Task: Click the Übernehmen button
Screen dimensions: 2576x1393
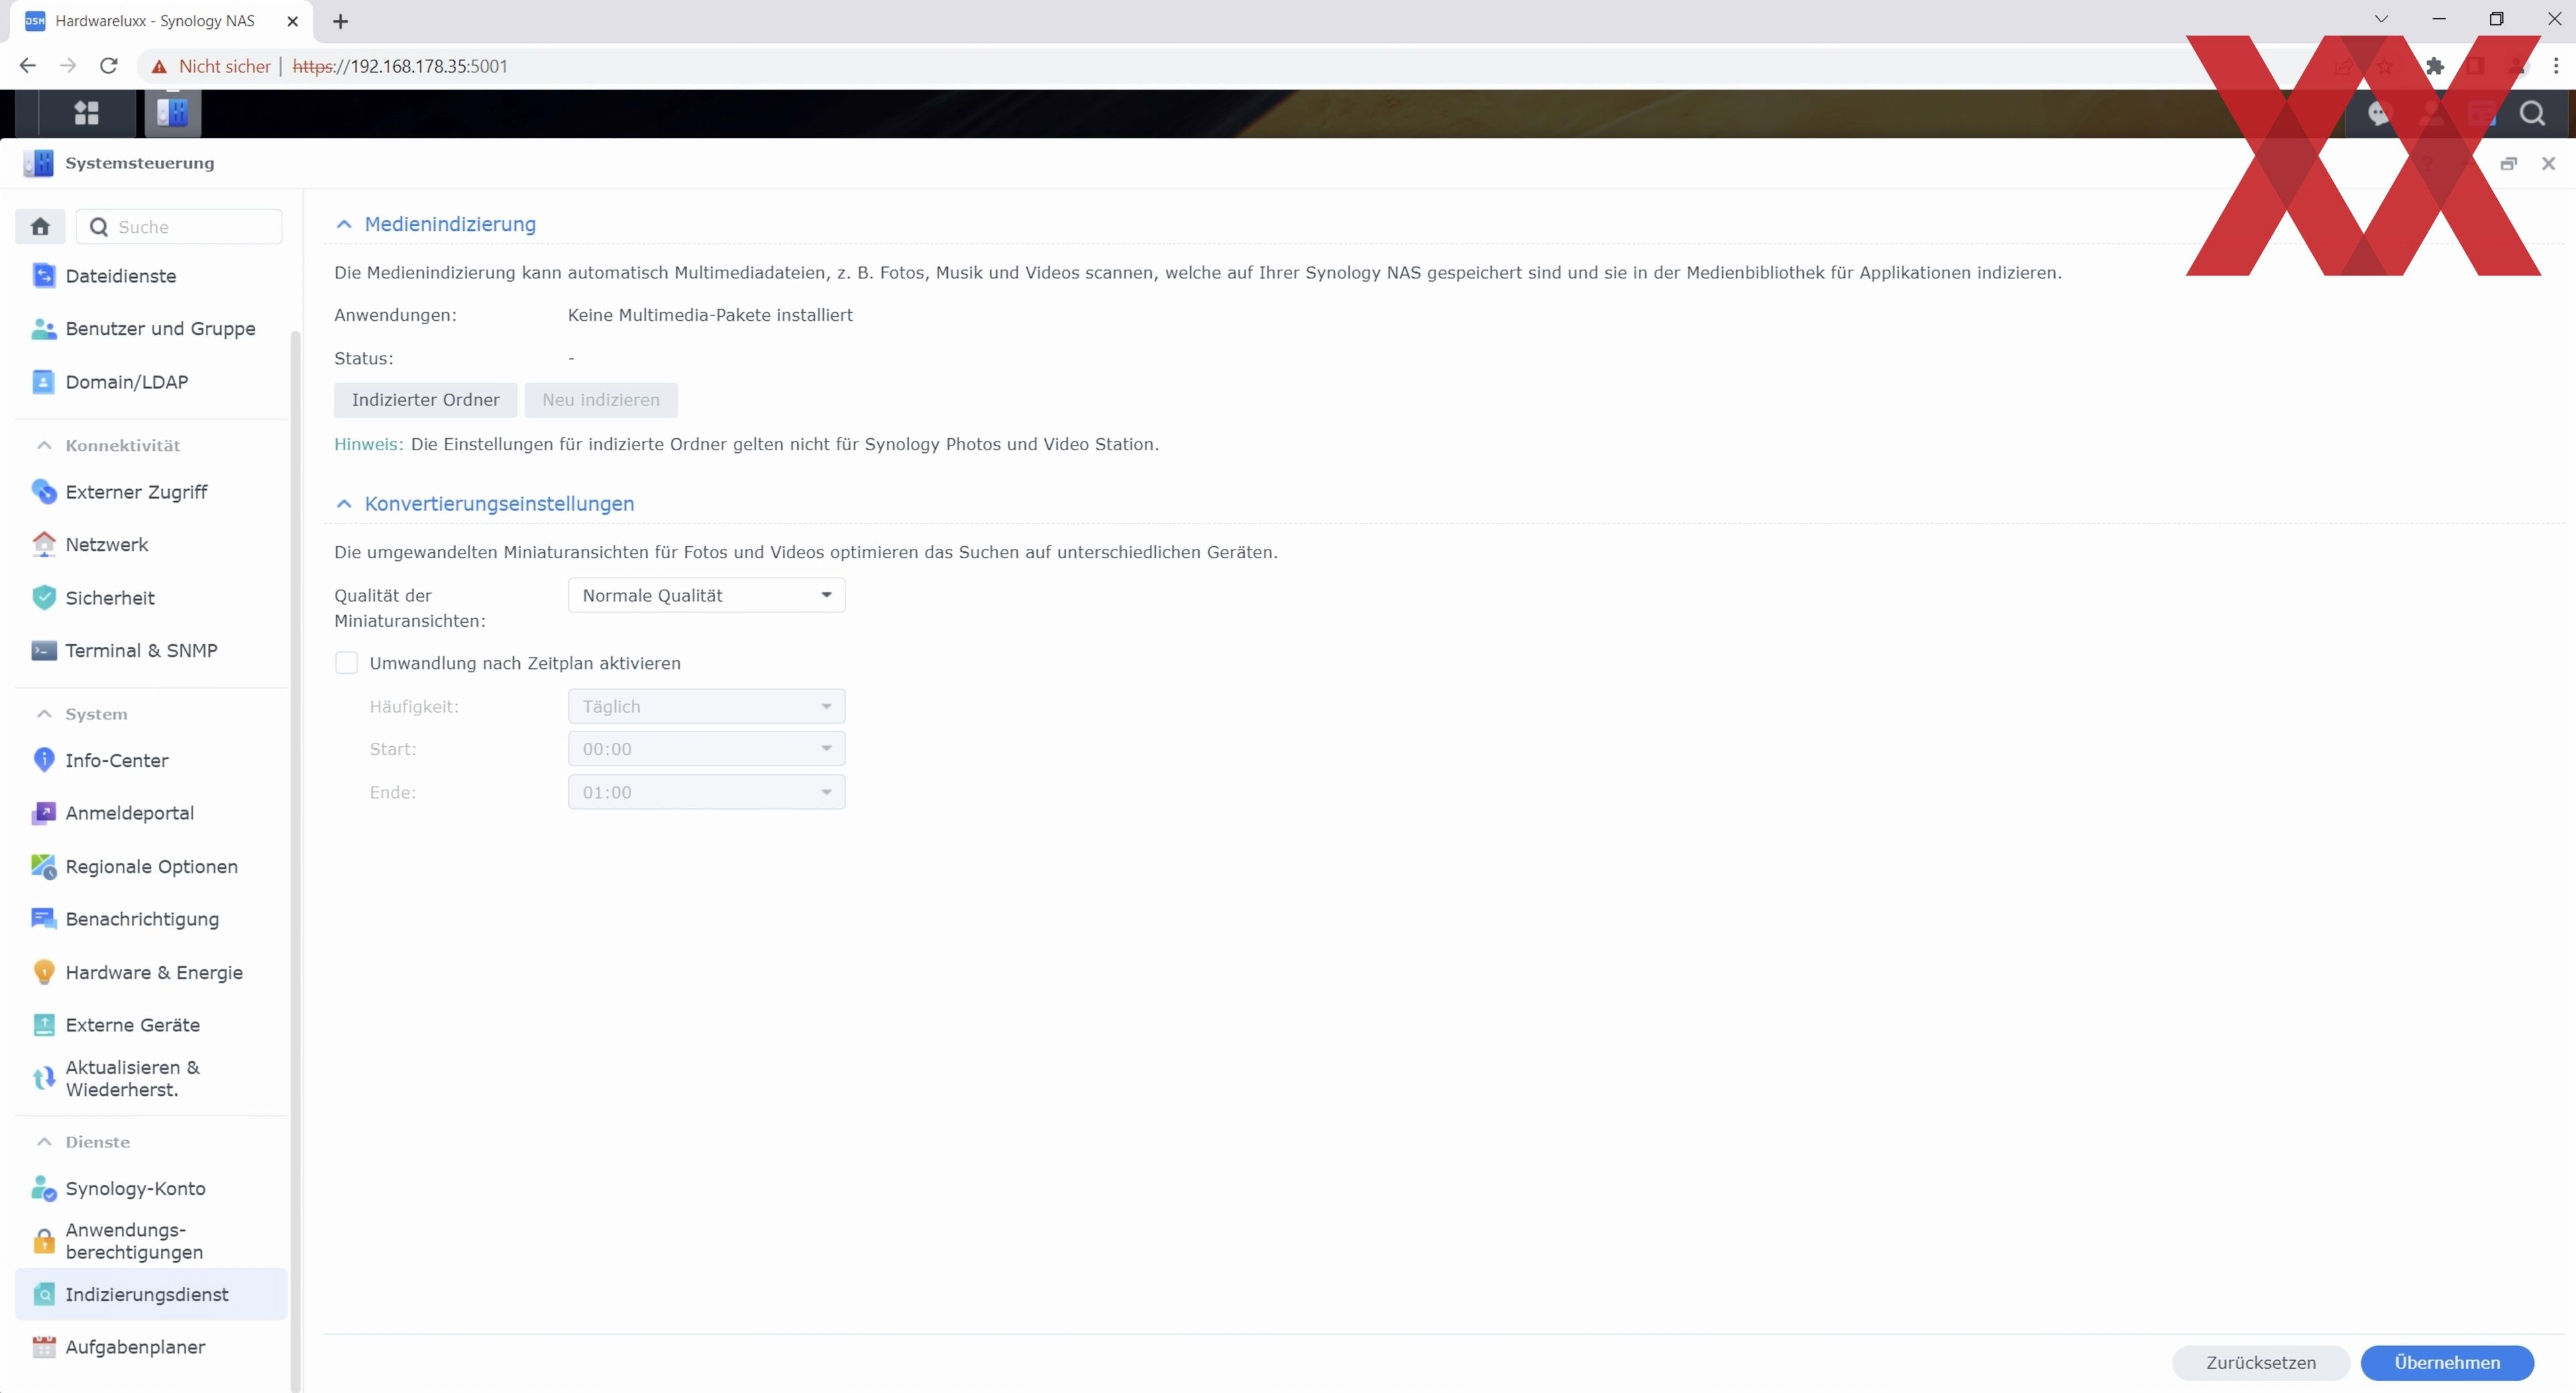Action: [x=2447, y=1362]
